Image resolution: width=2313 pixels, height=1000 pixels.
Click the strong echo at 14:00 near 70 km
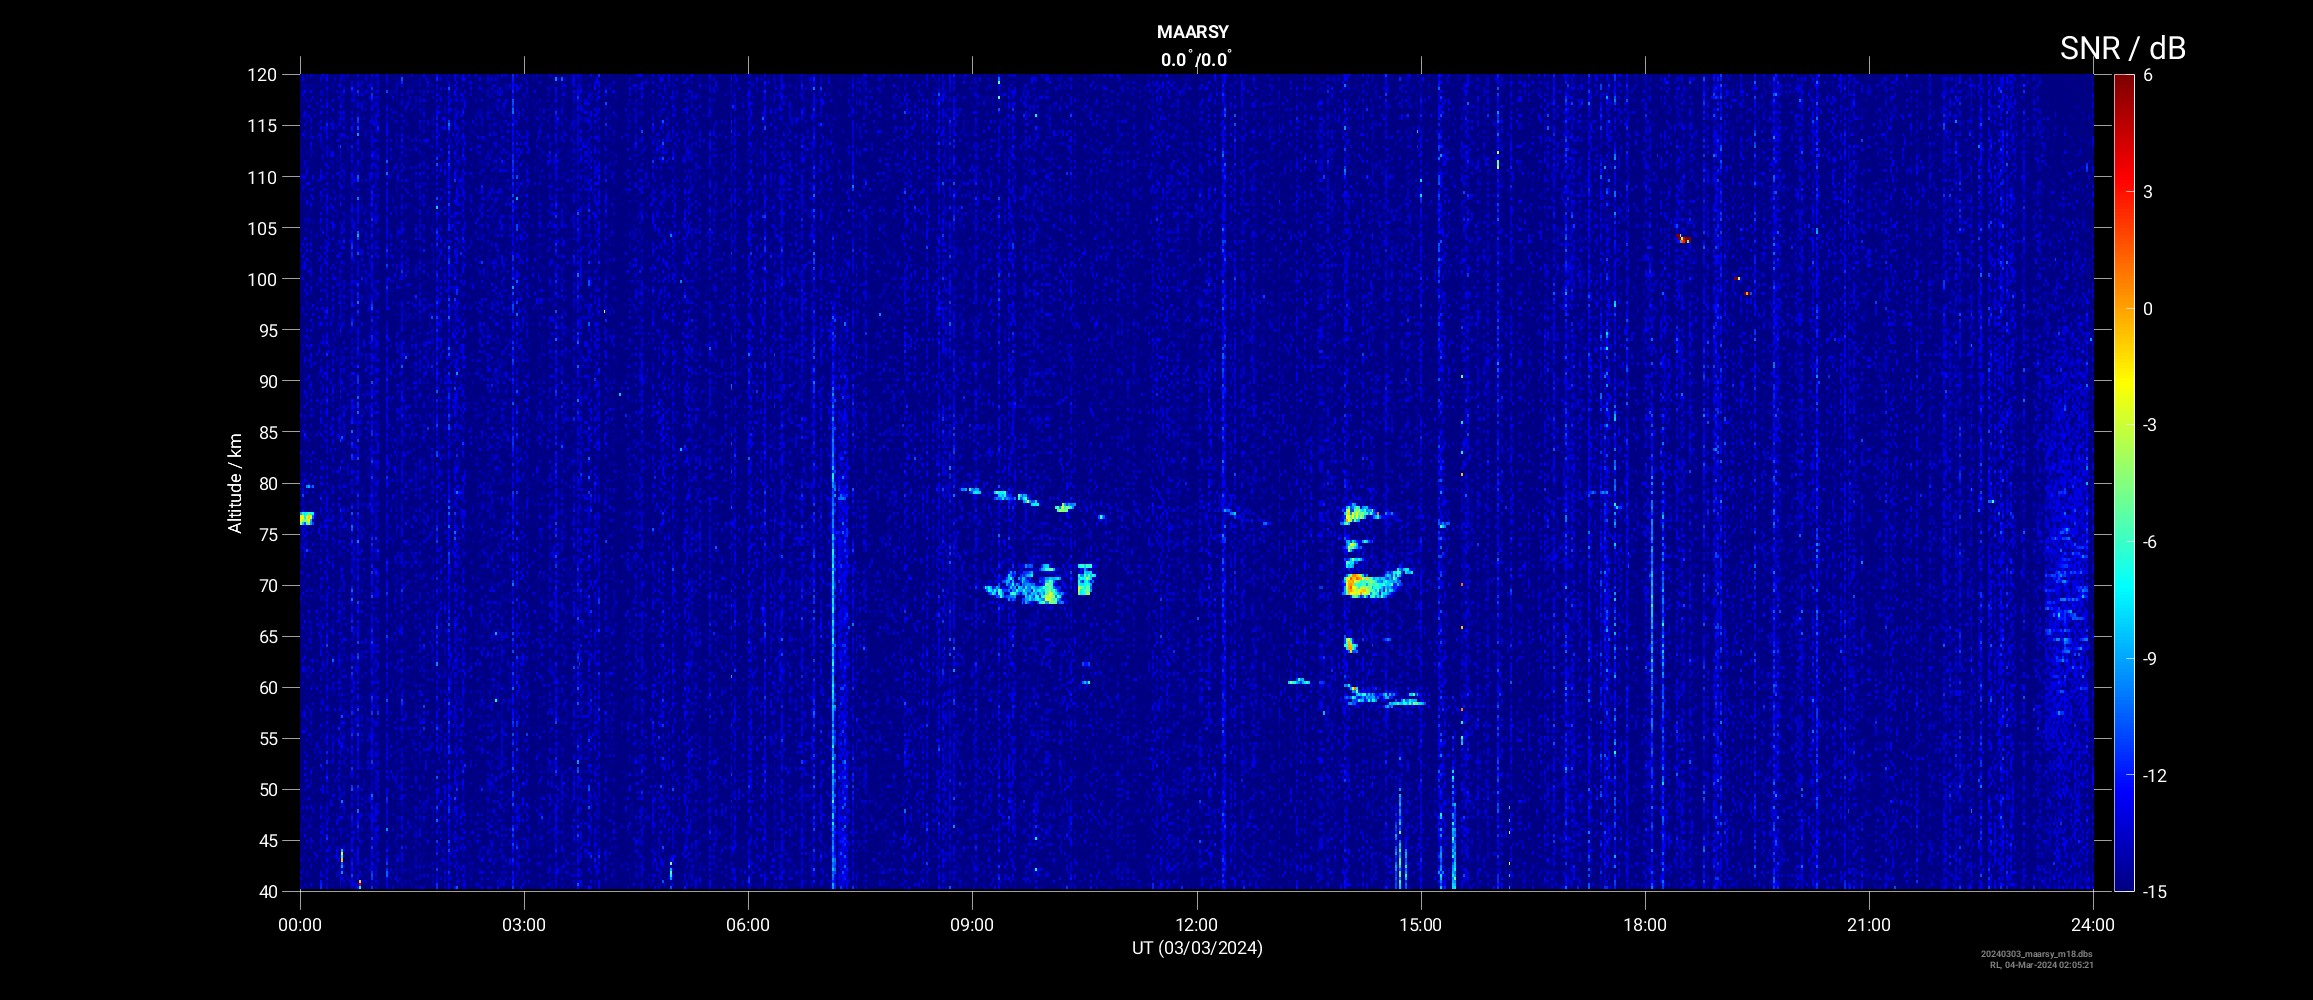pos(1375,583)
